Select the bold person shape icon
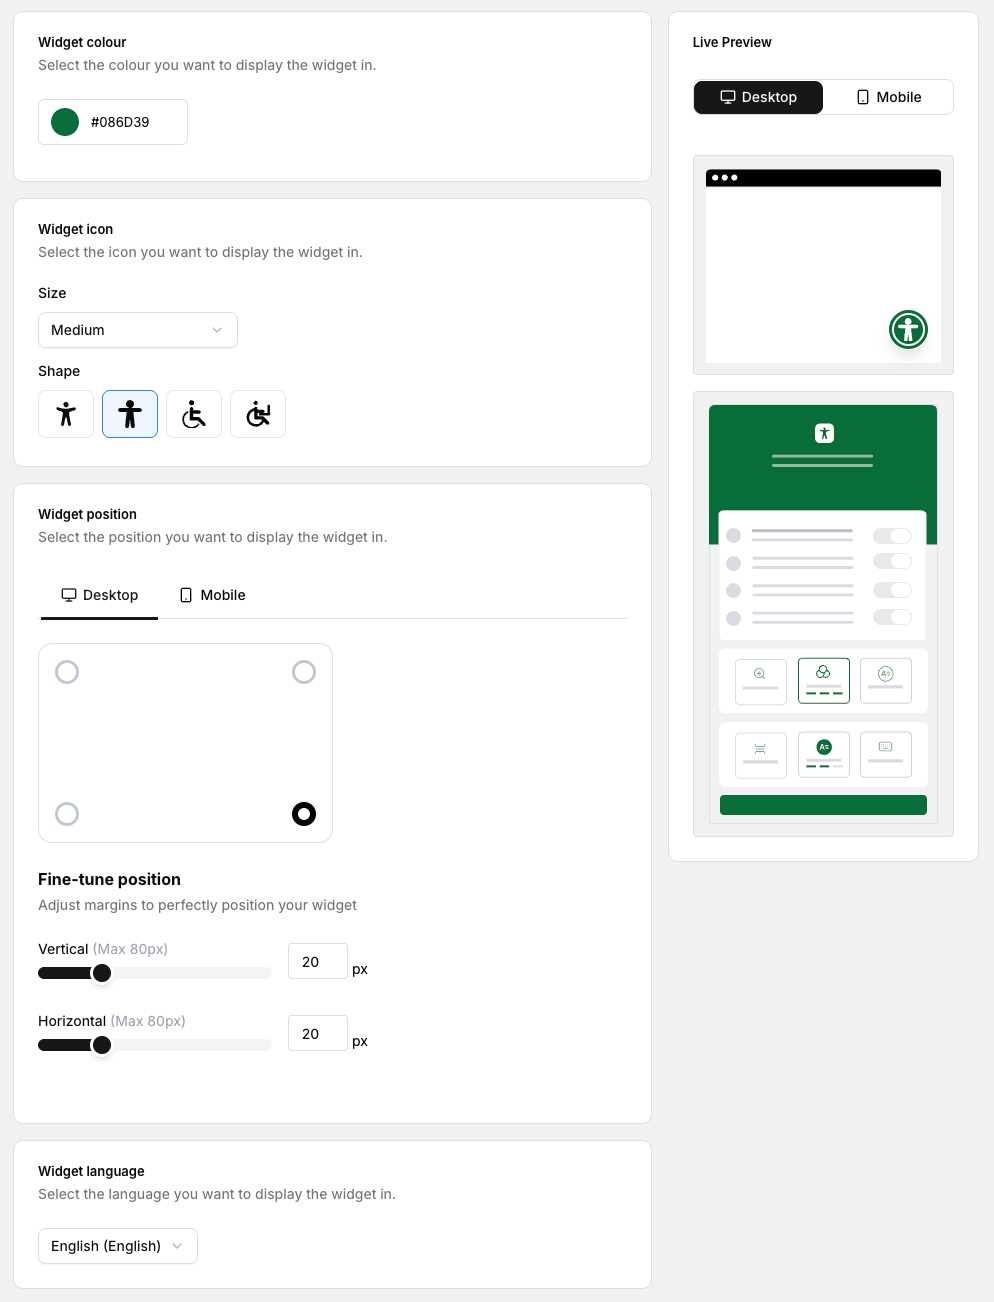The width and height of the screenshot is (994, 1302). (130, 414)
